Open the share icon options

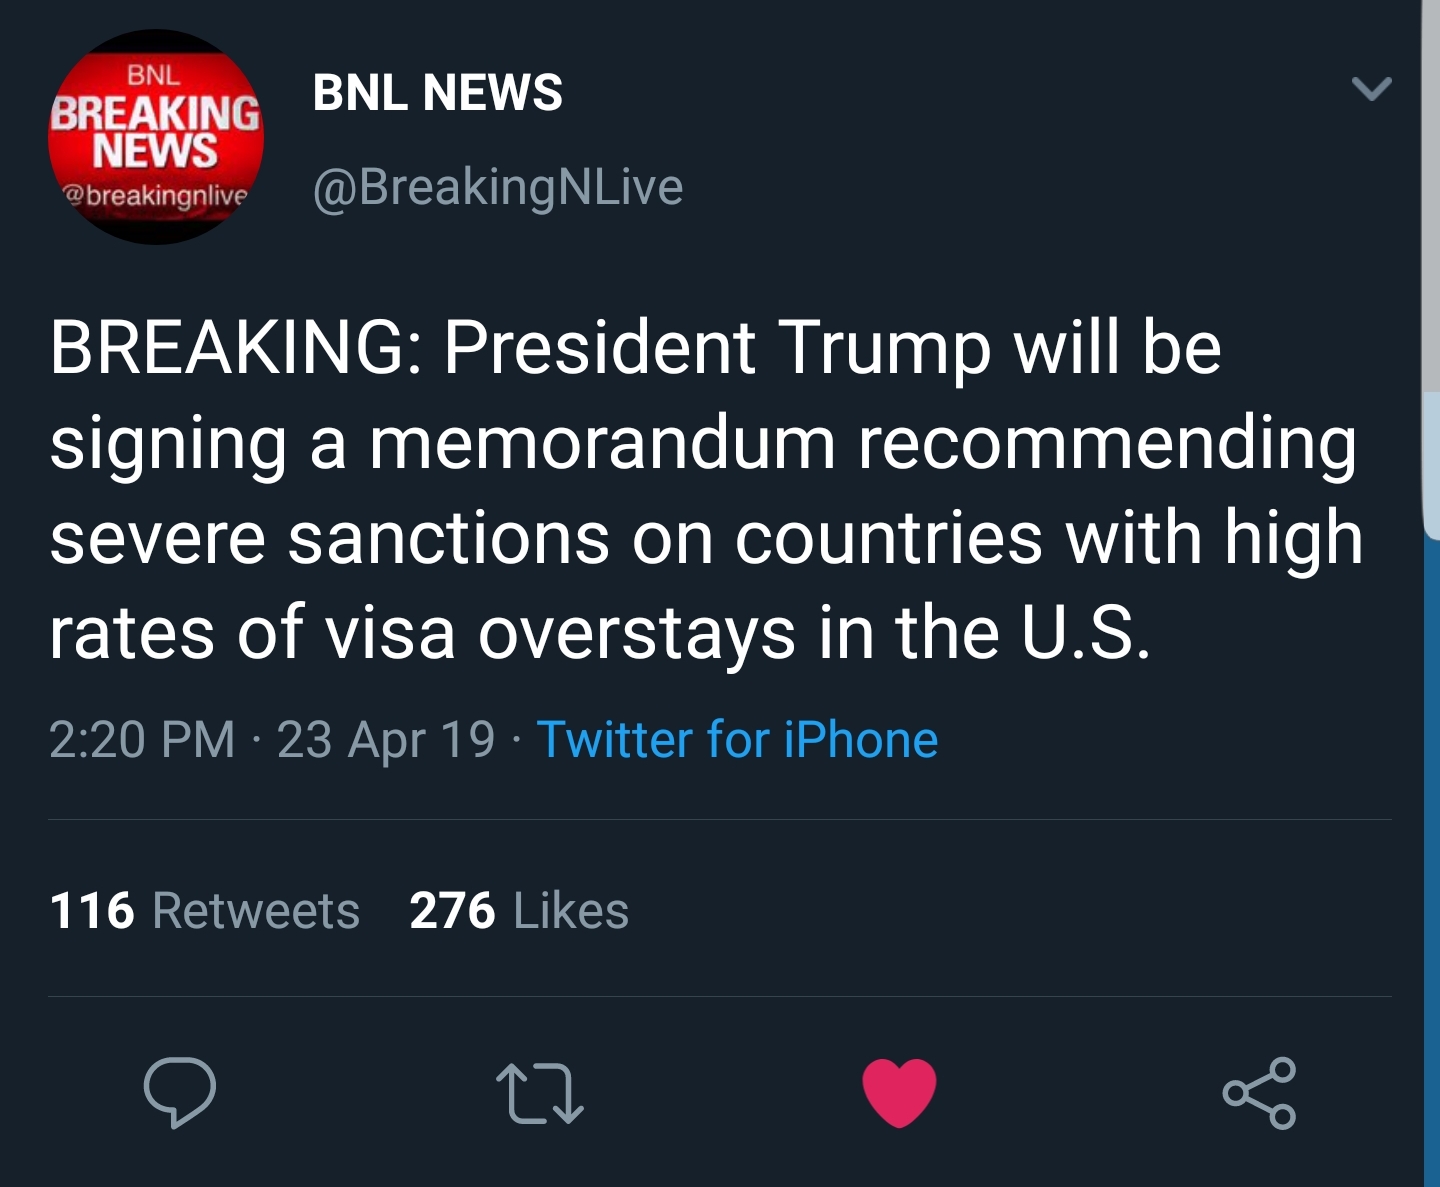coord(1260,1093)
